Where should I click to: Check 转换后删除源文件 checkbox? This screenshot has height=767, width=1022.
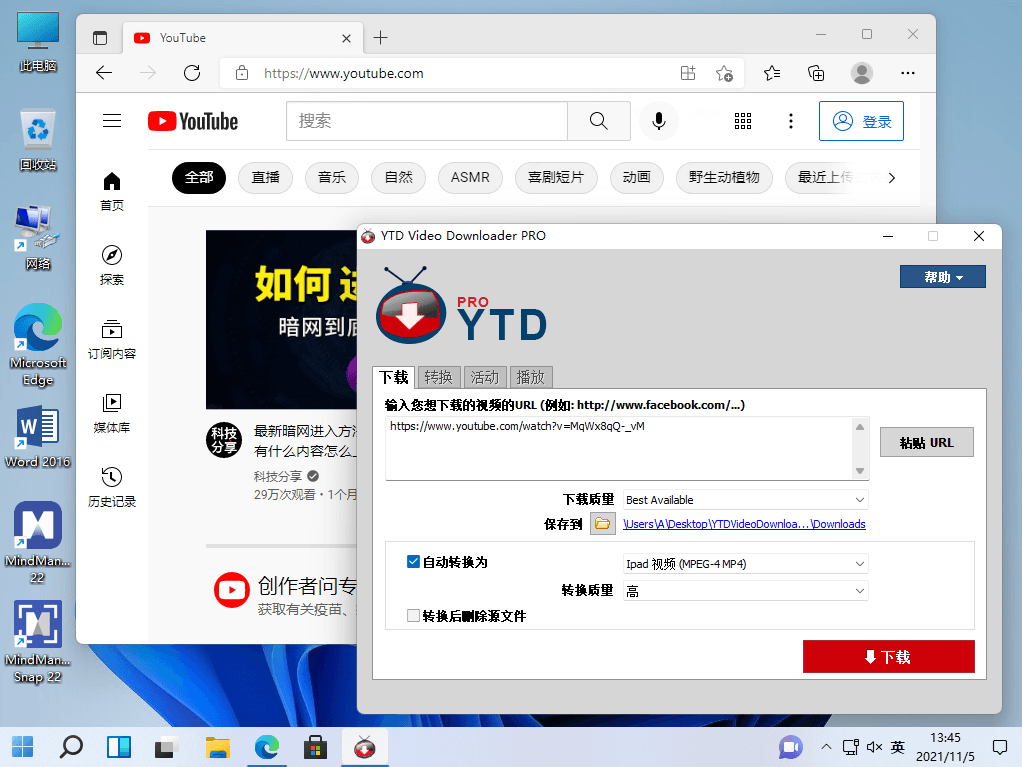(x=413, y=616)
